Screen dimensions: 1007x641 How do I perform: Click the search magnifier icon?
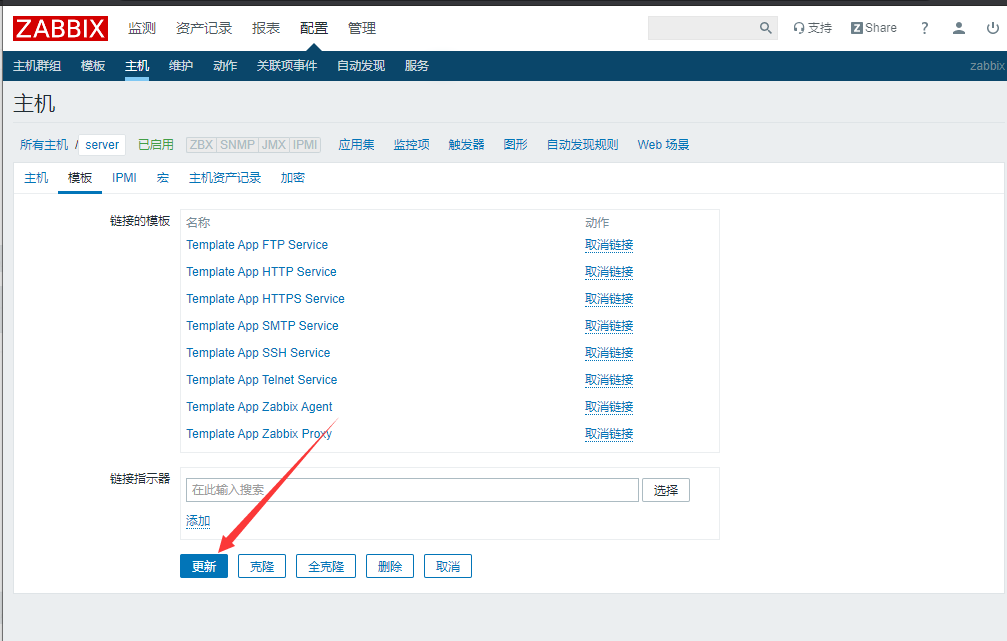click(x=765, y=28)
